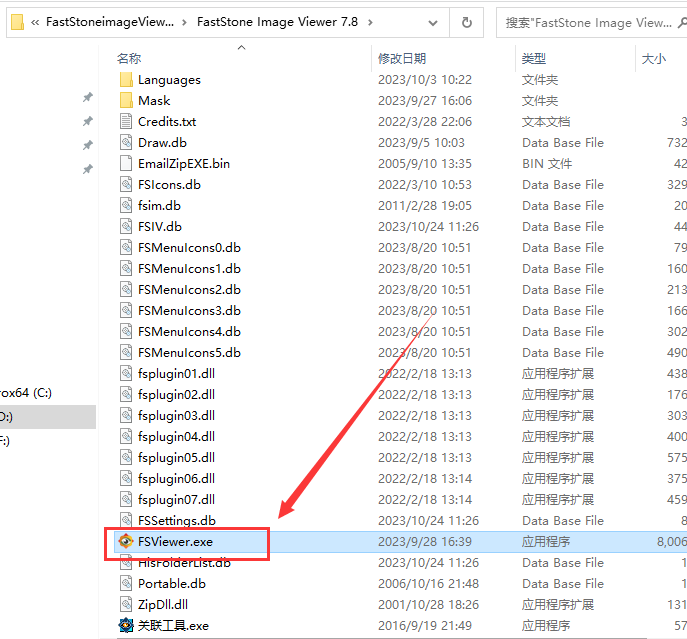Click the 2016/9/19 21:49 date cell
Screen dimensions: 687x639
(425, 626)
